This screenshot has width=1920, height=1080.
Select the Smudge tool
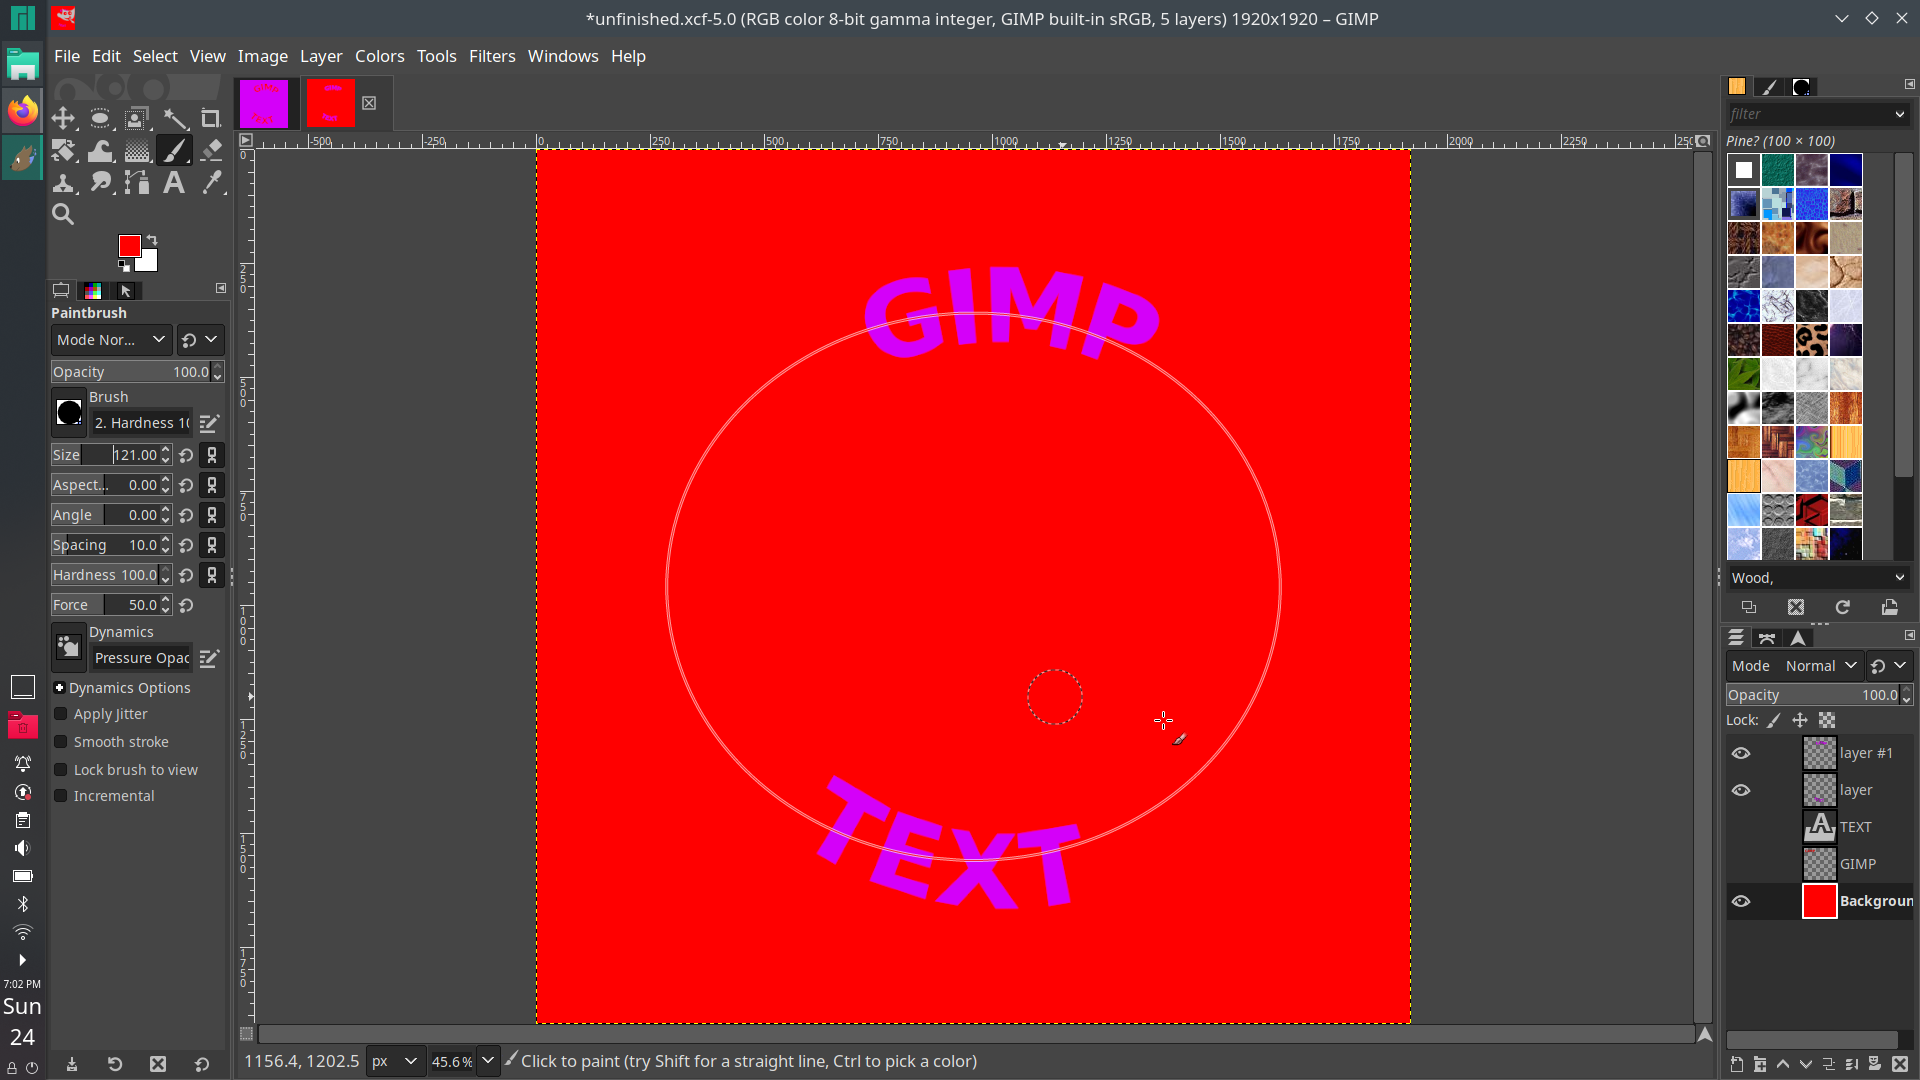[x=100, y=182]
